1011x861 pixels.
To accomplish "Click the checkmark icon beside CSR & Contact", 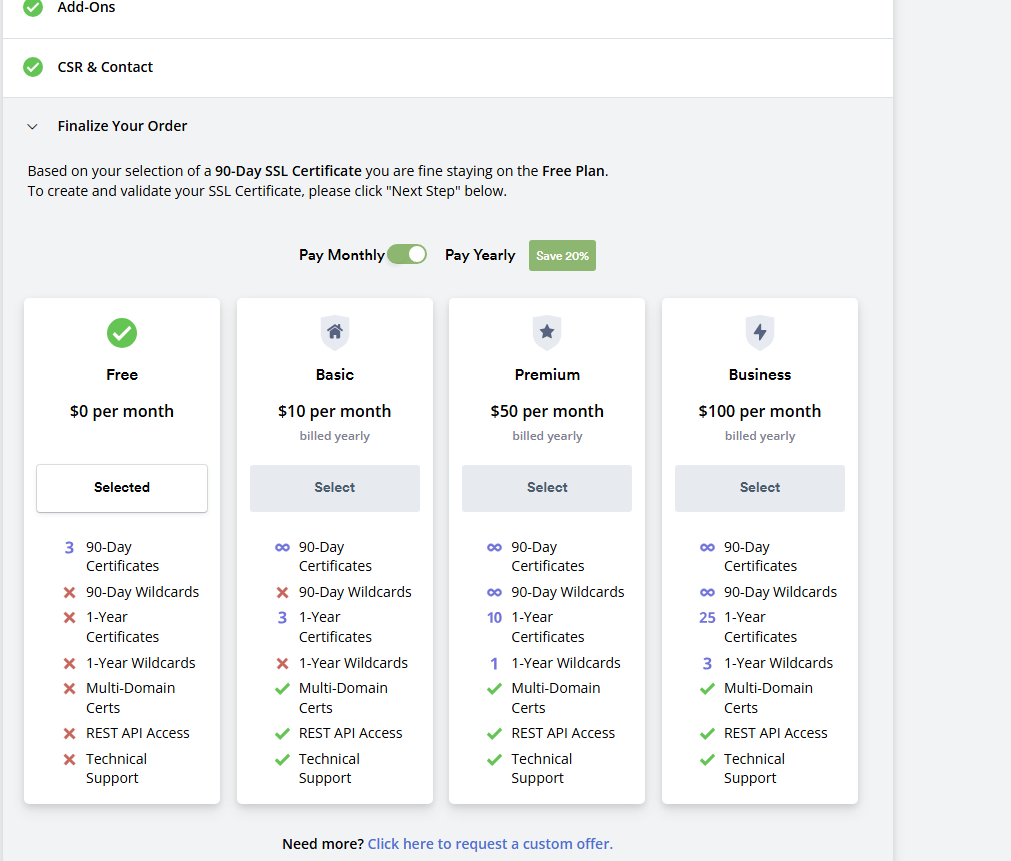I will 32,67.
